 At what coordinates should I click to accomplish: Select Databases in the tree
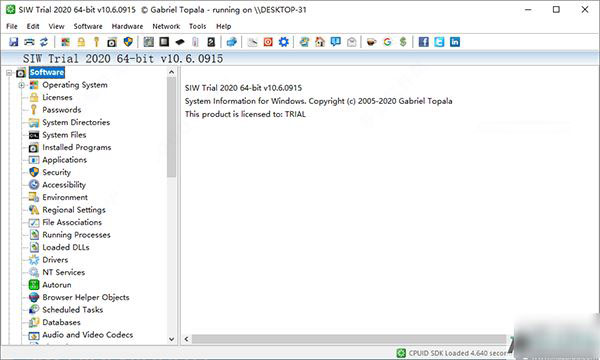point(61,323)
